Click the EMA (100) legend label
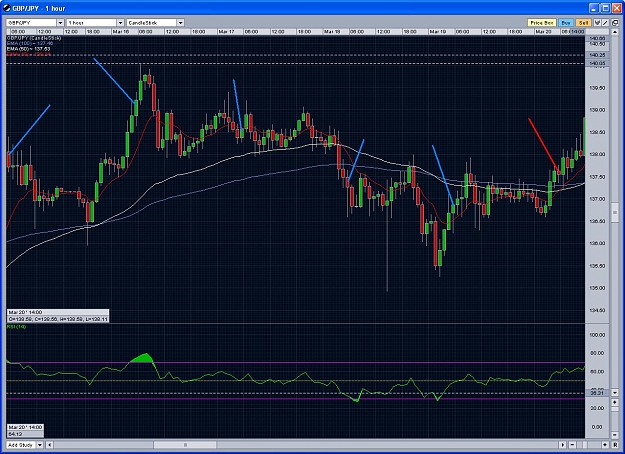Viewport: 625px width, 454px height. (30, 43)
